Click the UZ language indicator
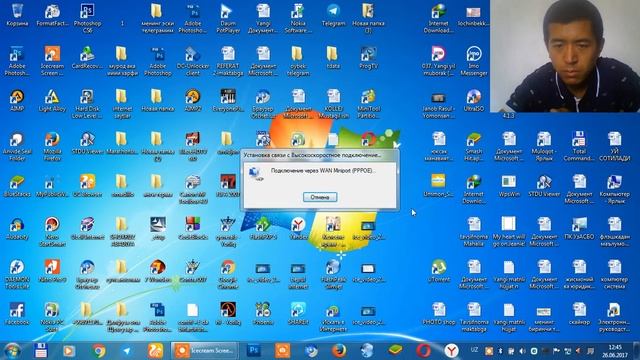Viewport: 640px width, 360px height. tap(474, 350)
